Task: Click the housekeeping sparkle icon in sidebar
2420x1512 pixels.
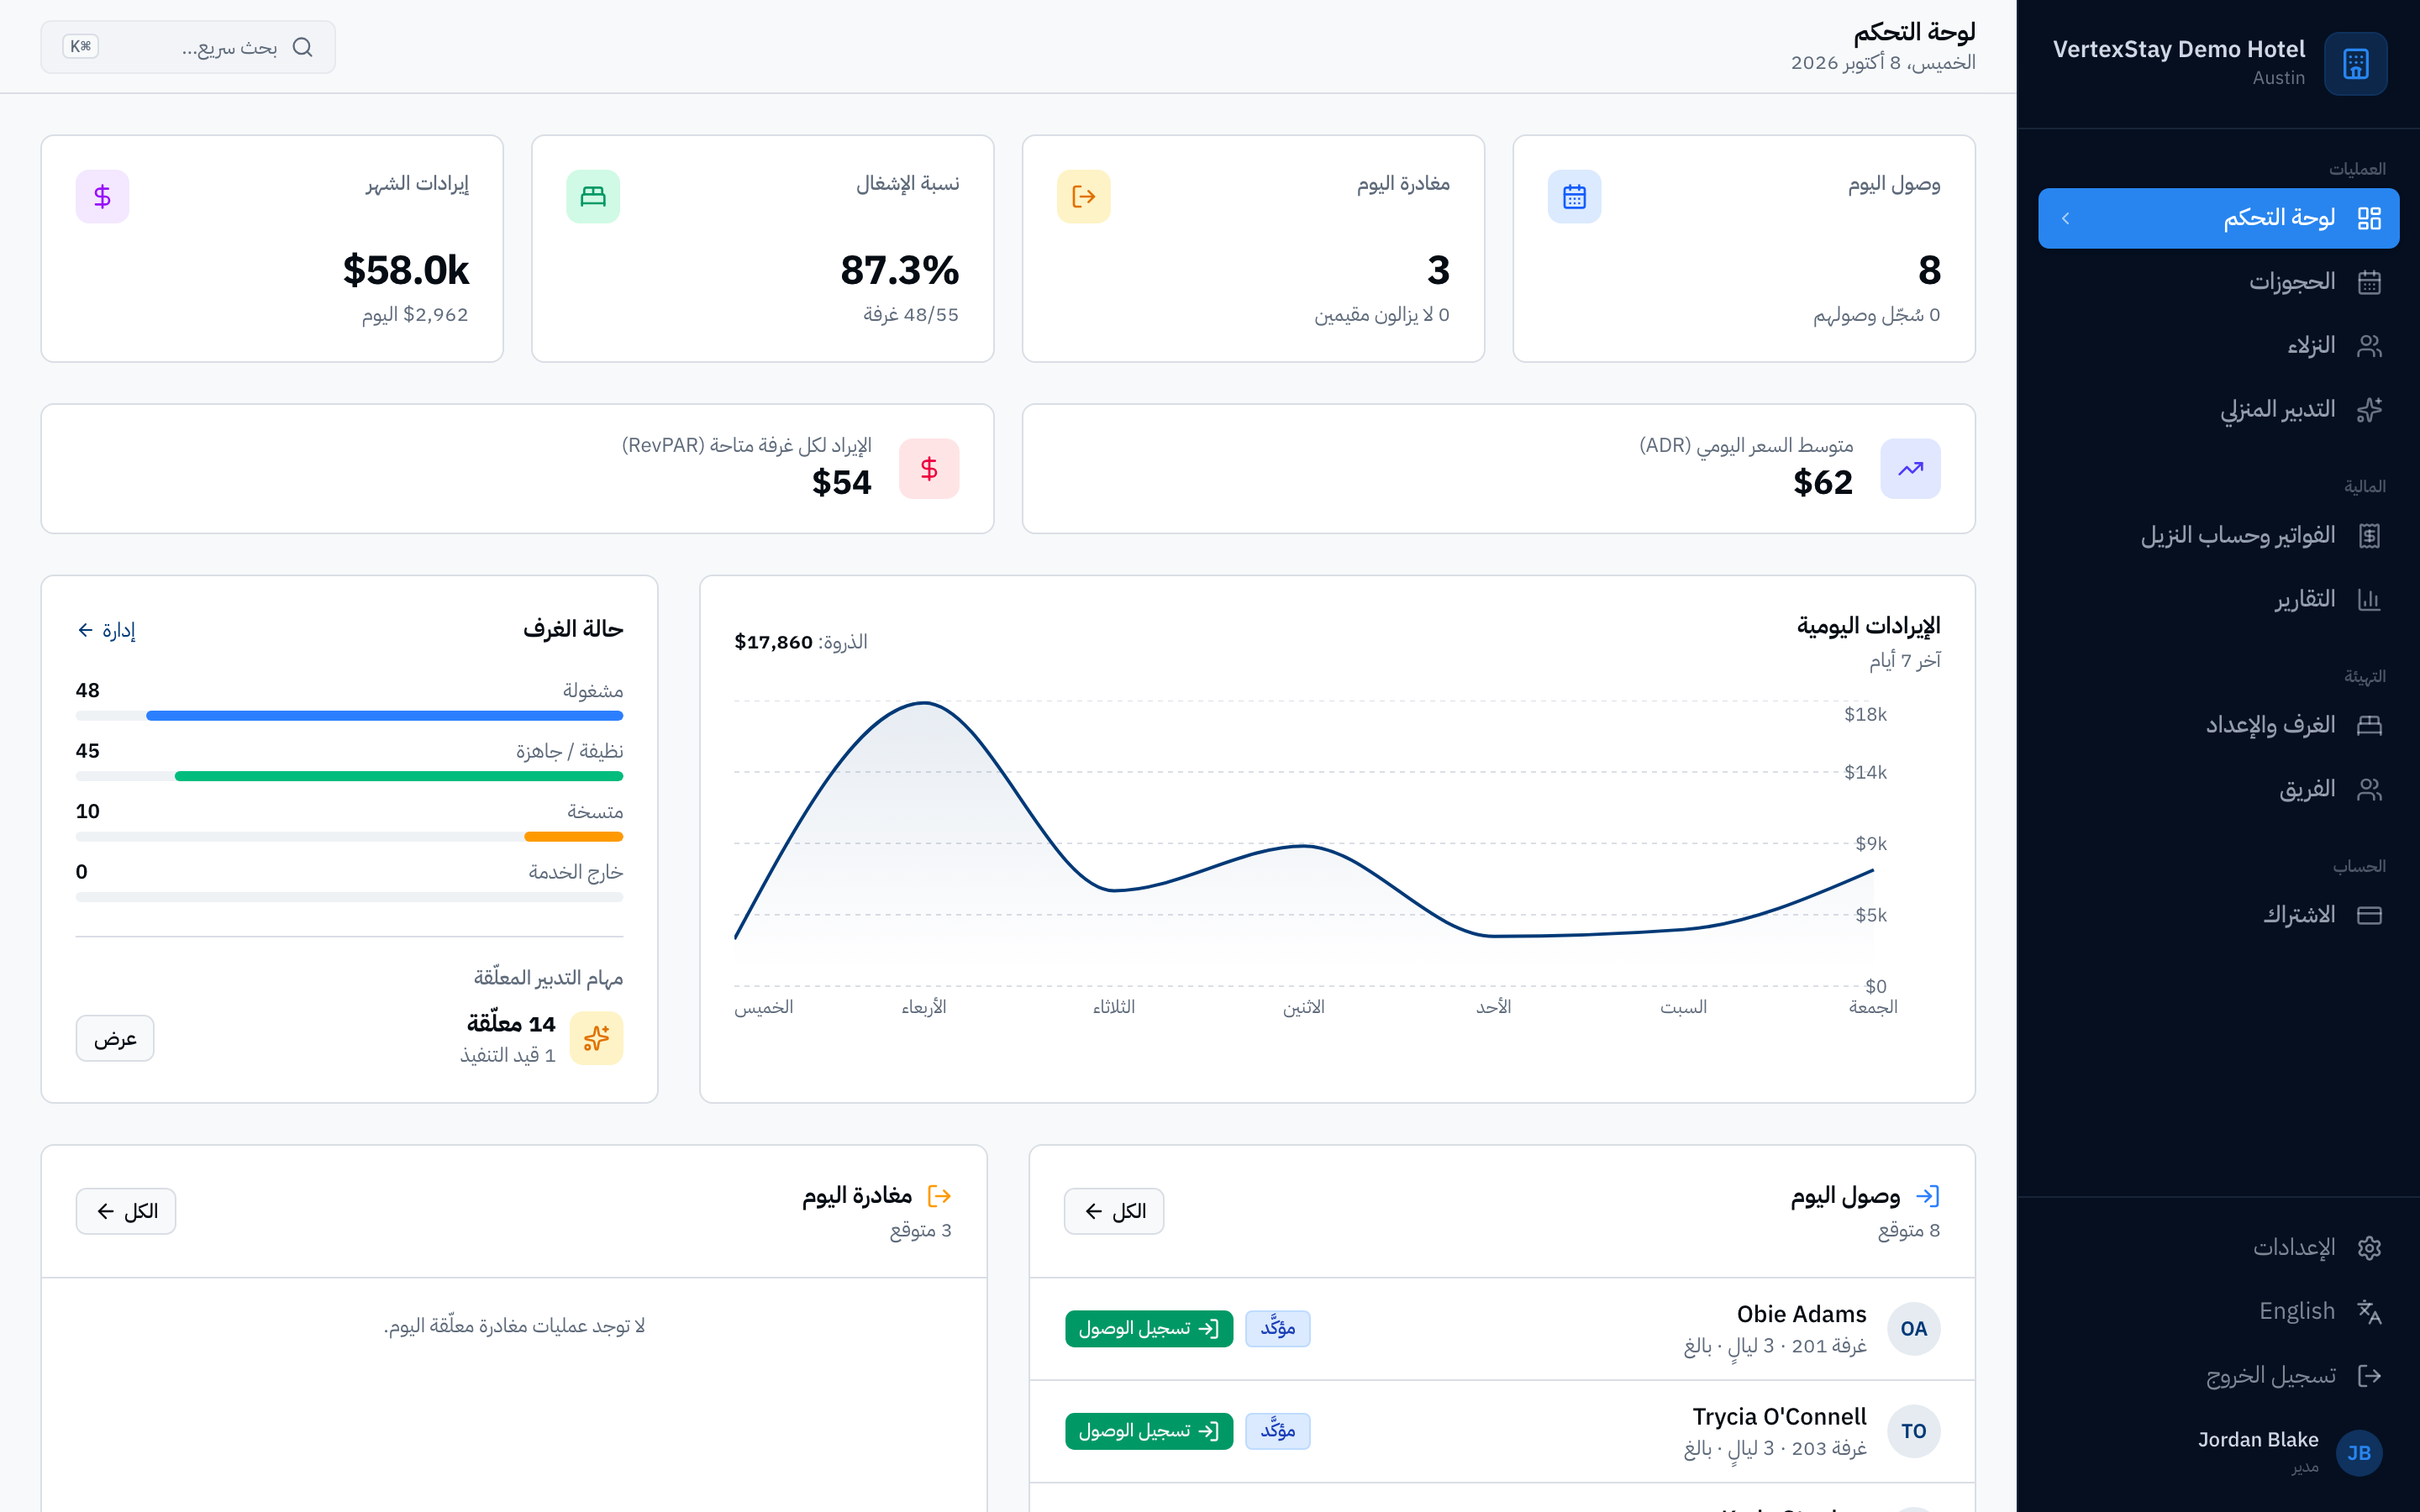Action: [2369, 410]
